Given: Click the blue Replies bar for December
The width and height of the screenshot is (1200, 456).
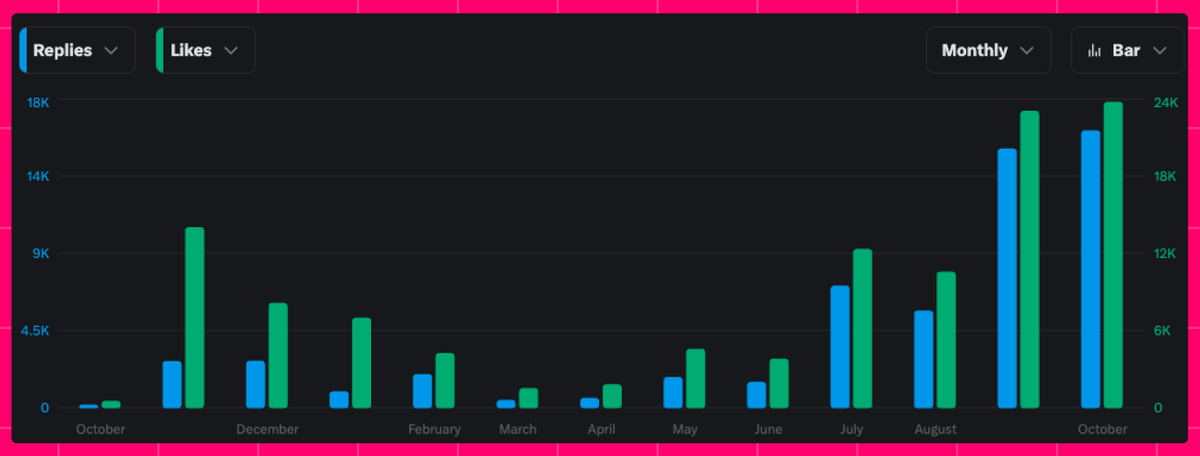Looking at the screenshot, I should pyautogui.click(x=256, y=384).
